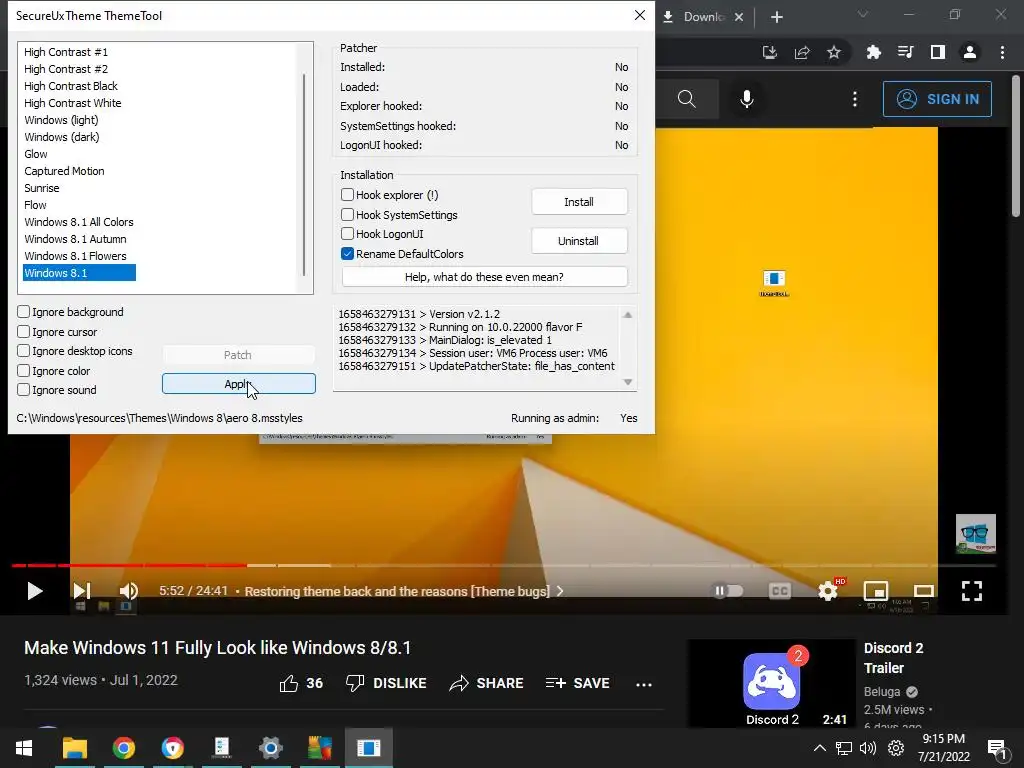Select Windows 8.1 Flowers theme

point(75,256)
